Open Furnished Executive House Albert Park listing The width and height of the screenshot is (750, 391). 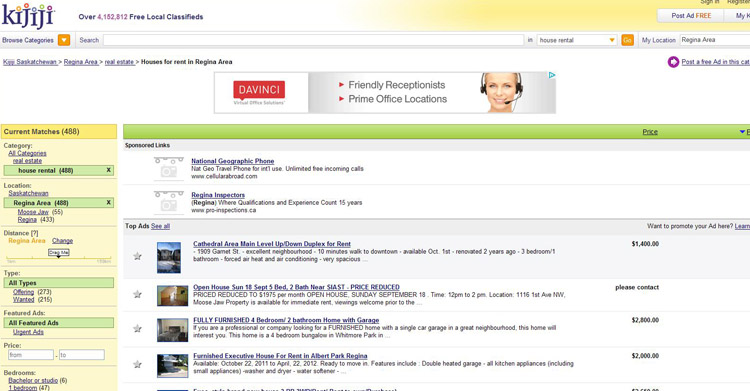[280, 356]
